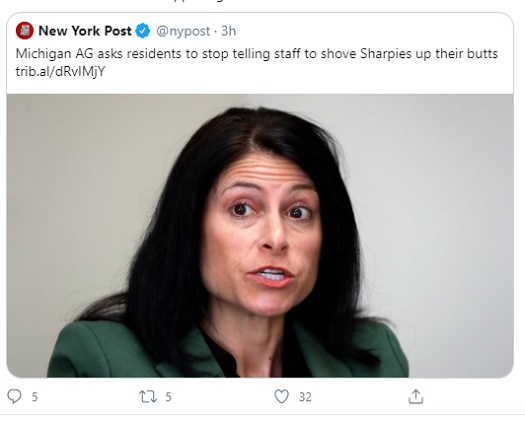Open the trib.al/dRvIMjY link
Screen dimensions: 525x421
[x=60, y=71]
